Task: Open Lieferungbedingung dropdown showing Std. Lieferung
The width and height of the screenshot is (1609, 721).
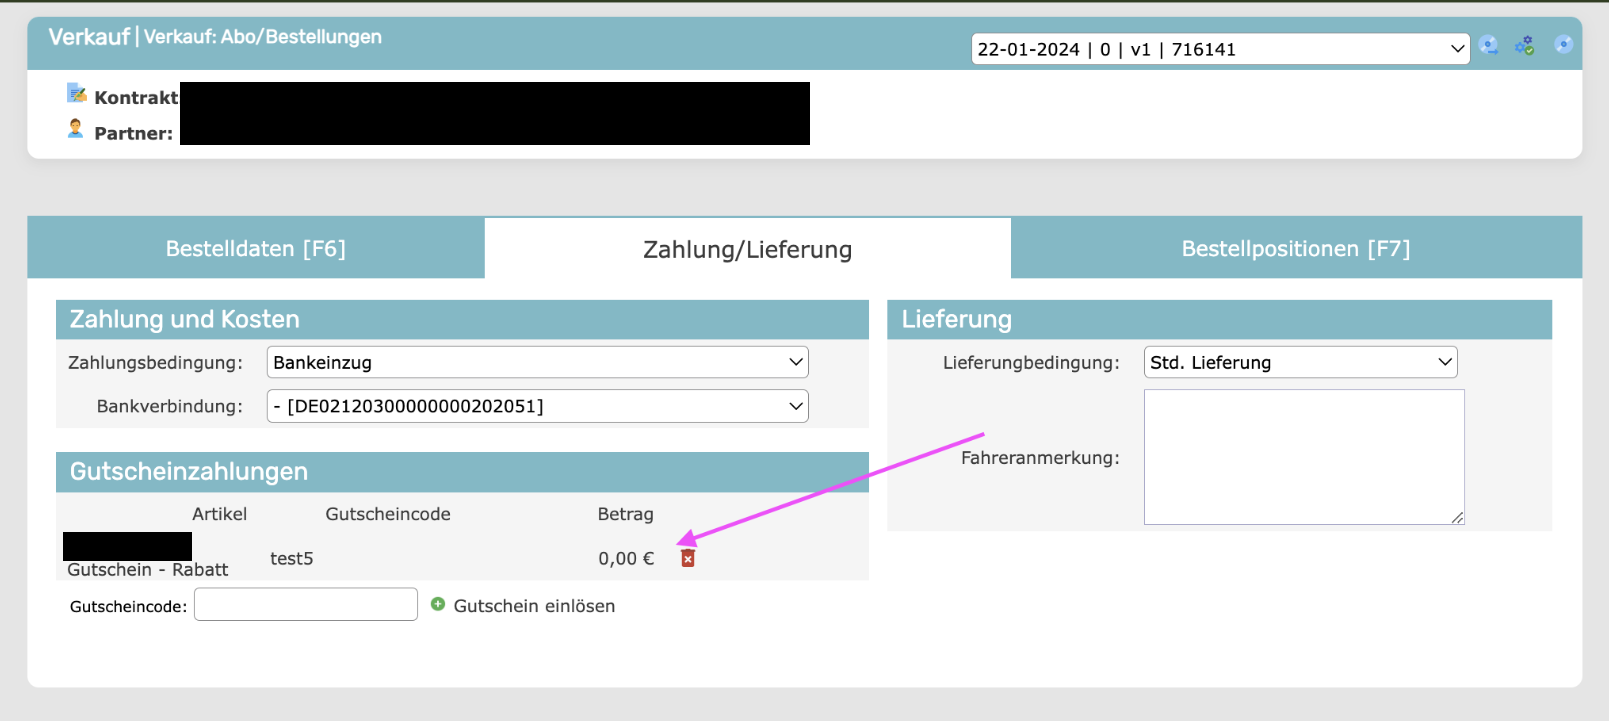Action: click(x=1300, y=362)
